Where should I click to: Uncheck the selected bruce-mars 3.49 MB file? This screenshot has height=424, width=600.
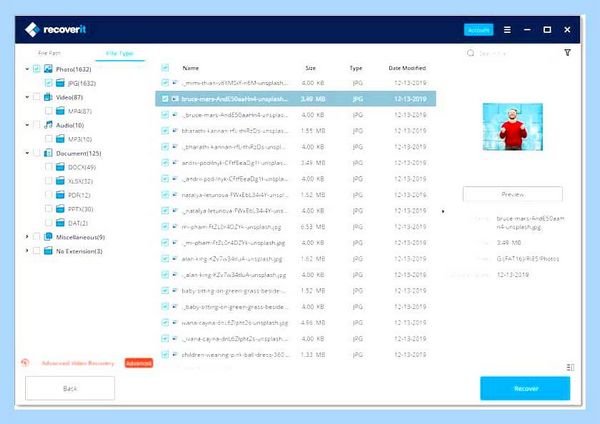(x=165, y=99)
